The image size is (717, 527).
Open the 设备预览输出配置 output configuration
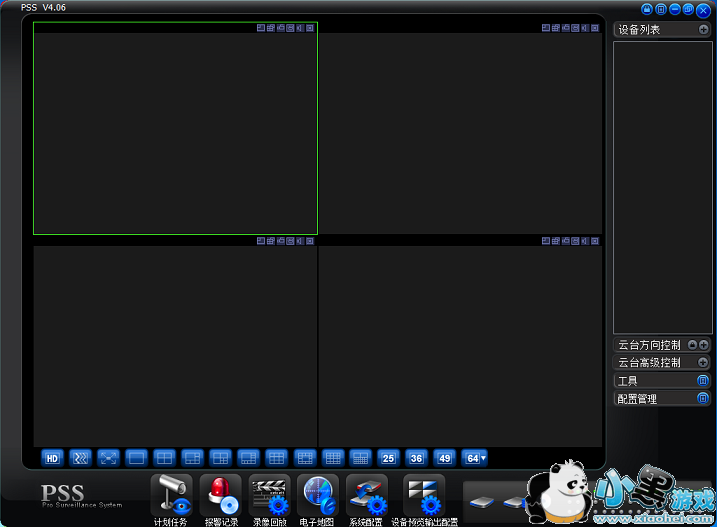(424, 495)
